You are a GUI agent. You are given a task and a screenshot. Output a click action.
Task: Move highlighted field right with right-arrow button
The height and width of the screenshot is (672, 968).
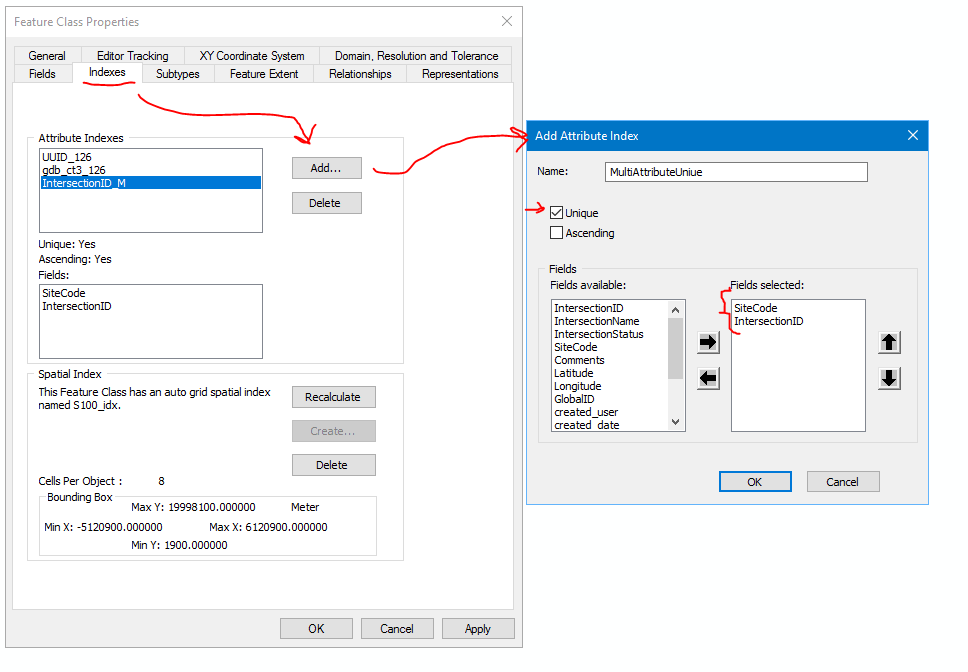[x=708, y=341]
